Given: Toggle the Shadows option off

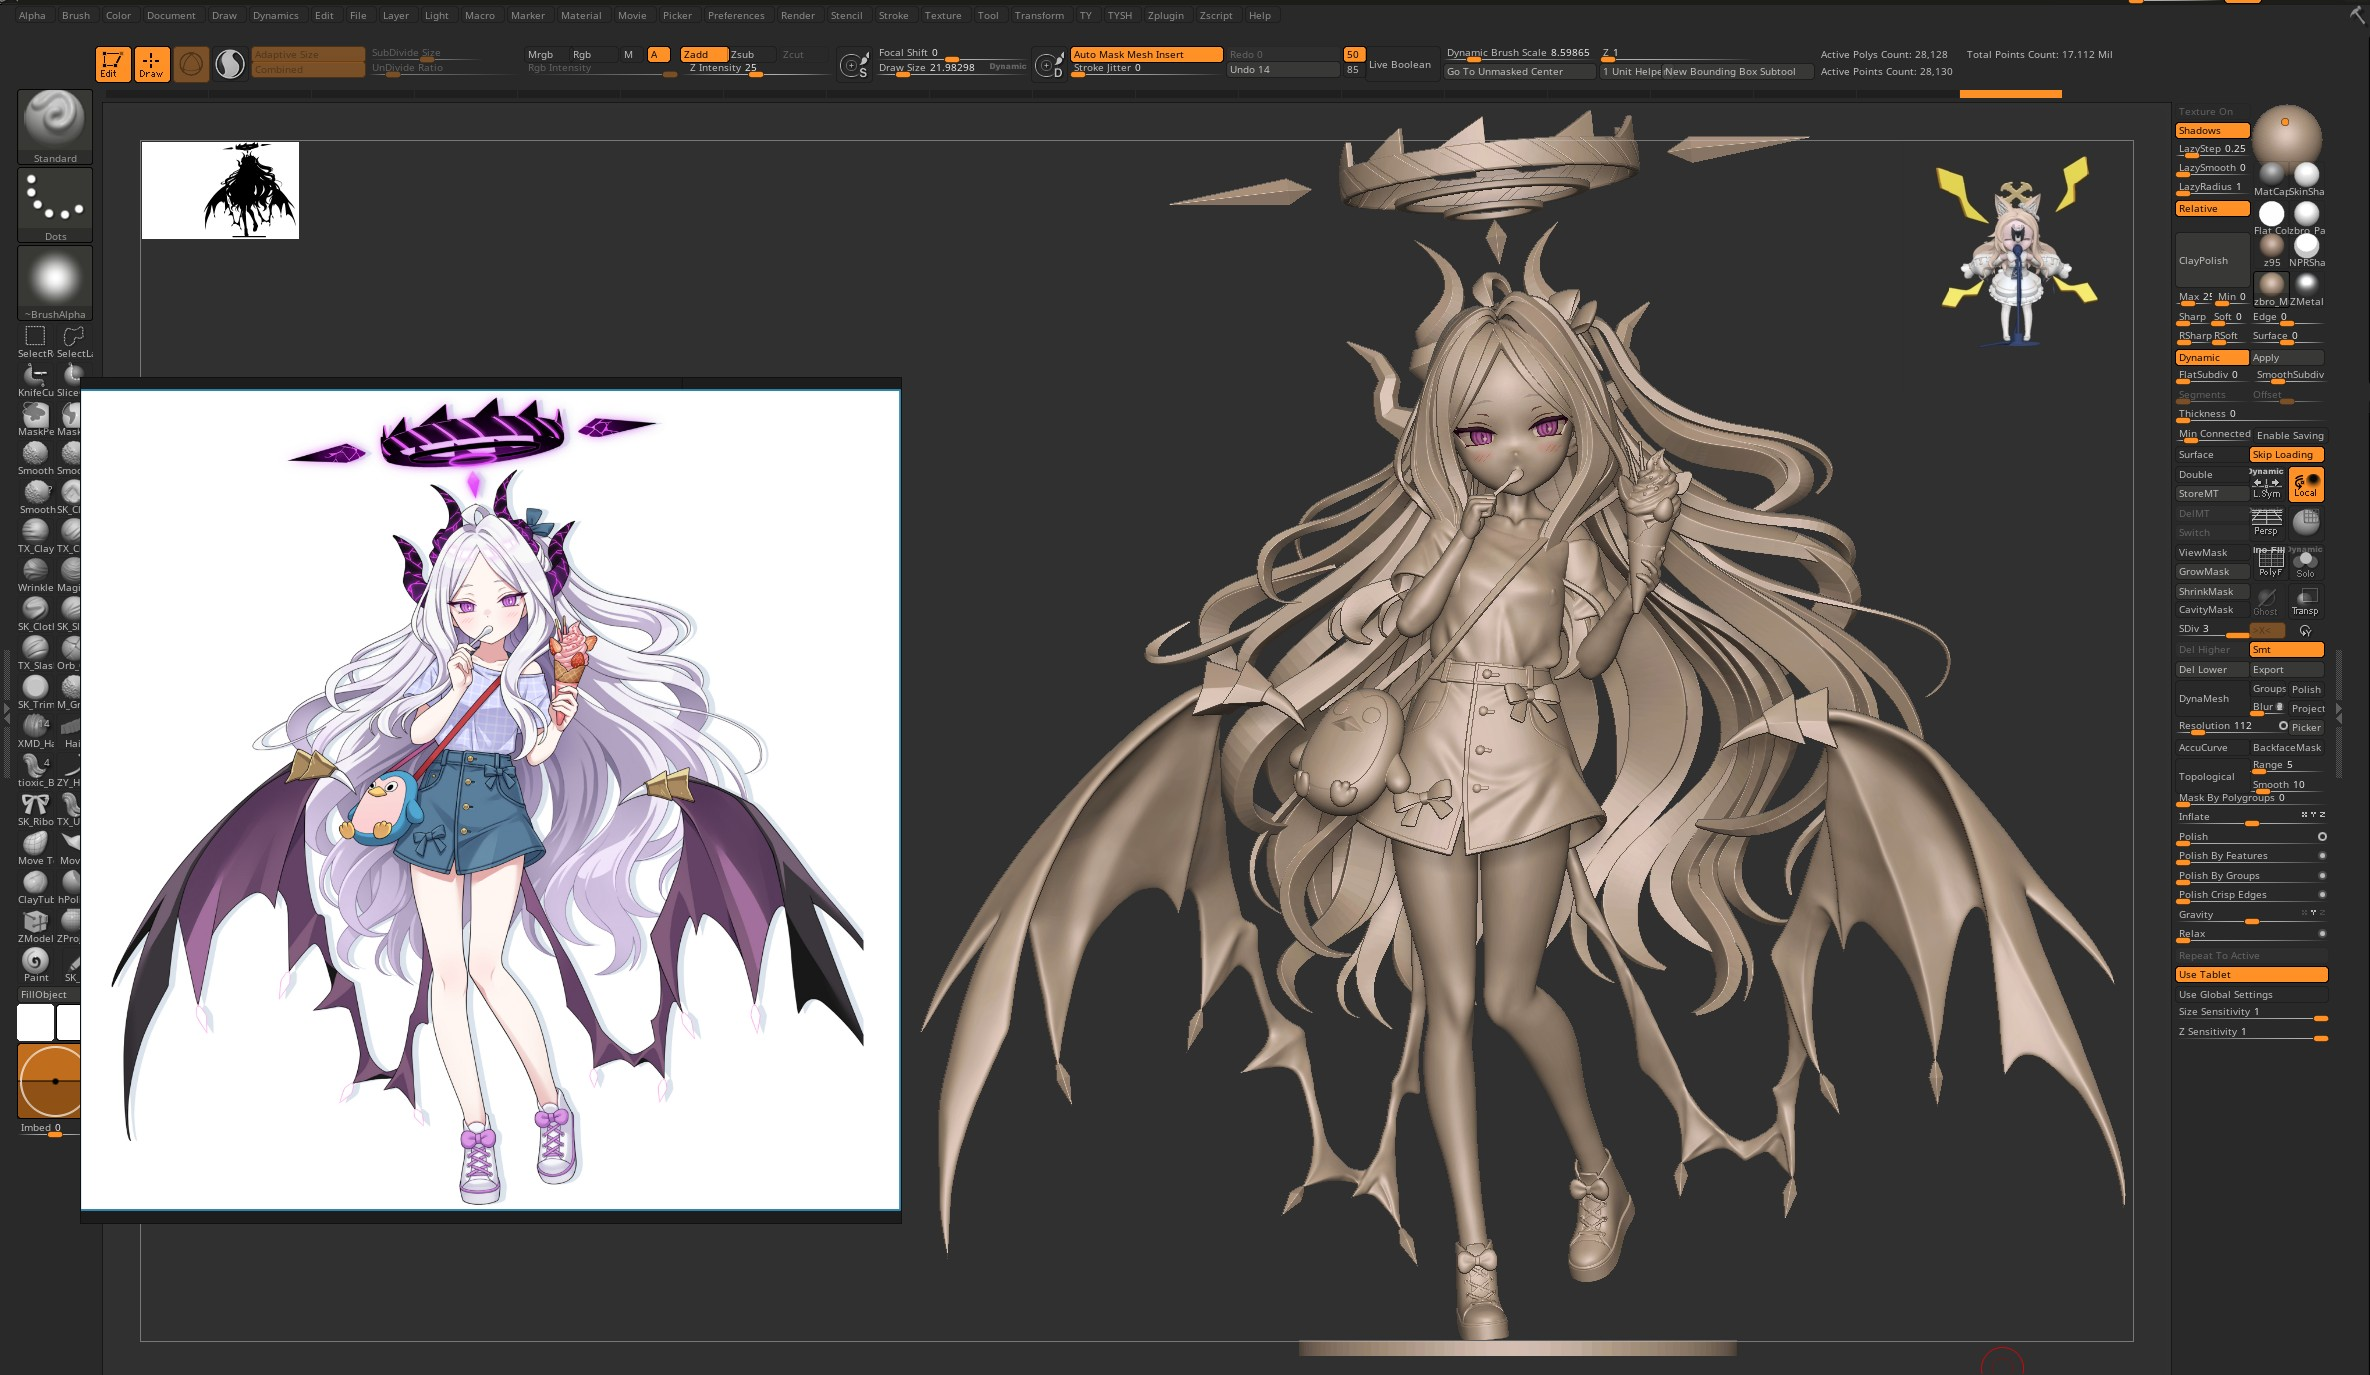Looking at the screenshot, I should click(x=2211, y=130).
